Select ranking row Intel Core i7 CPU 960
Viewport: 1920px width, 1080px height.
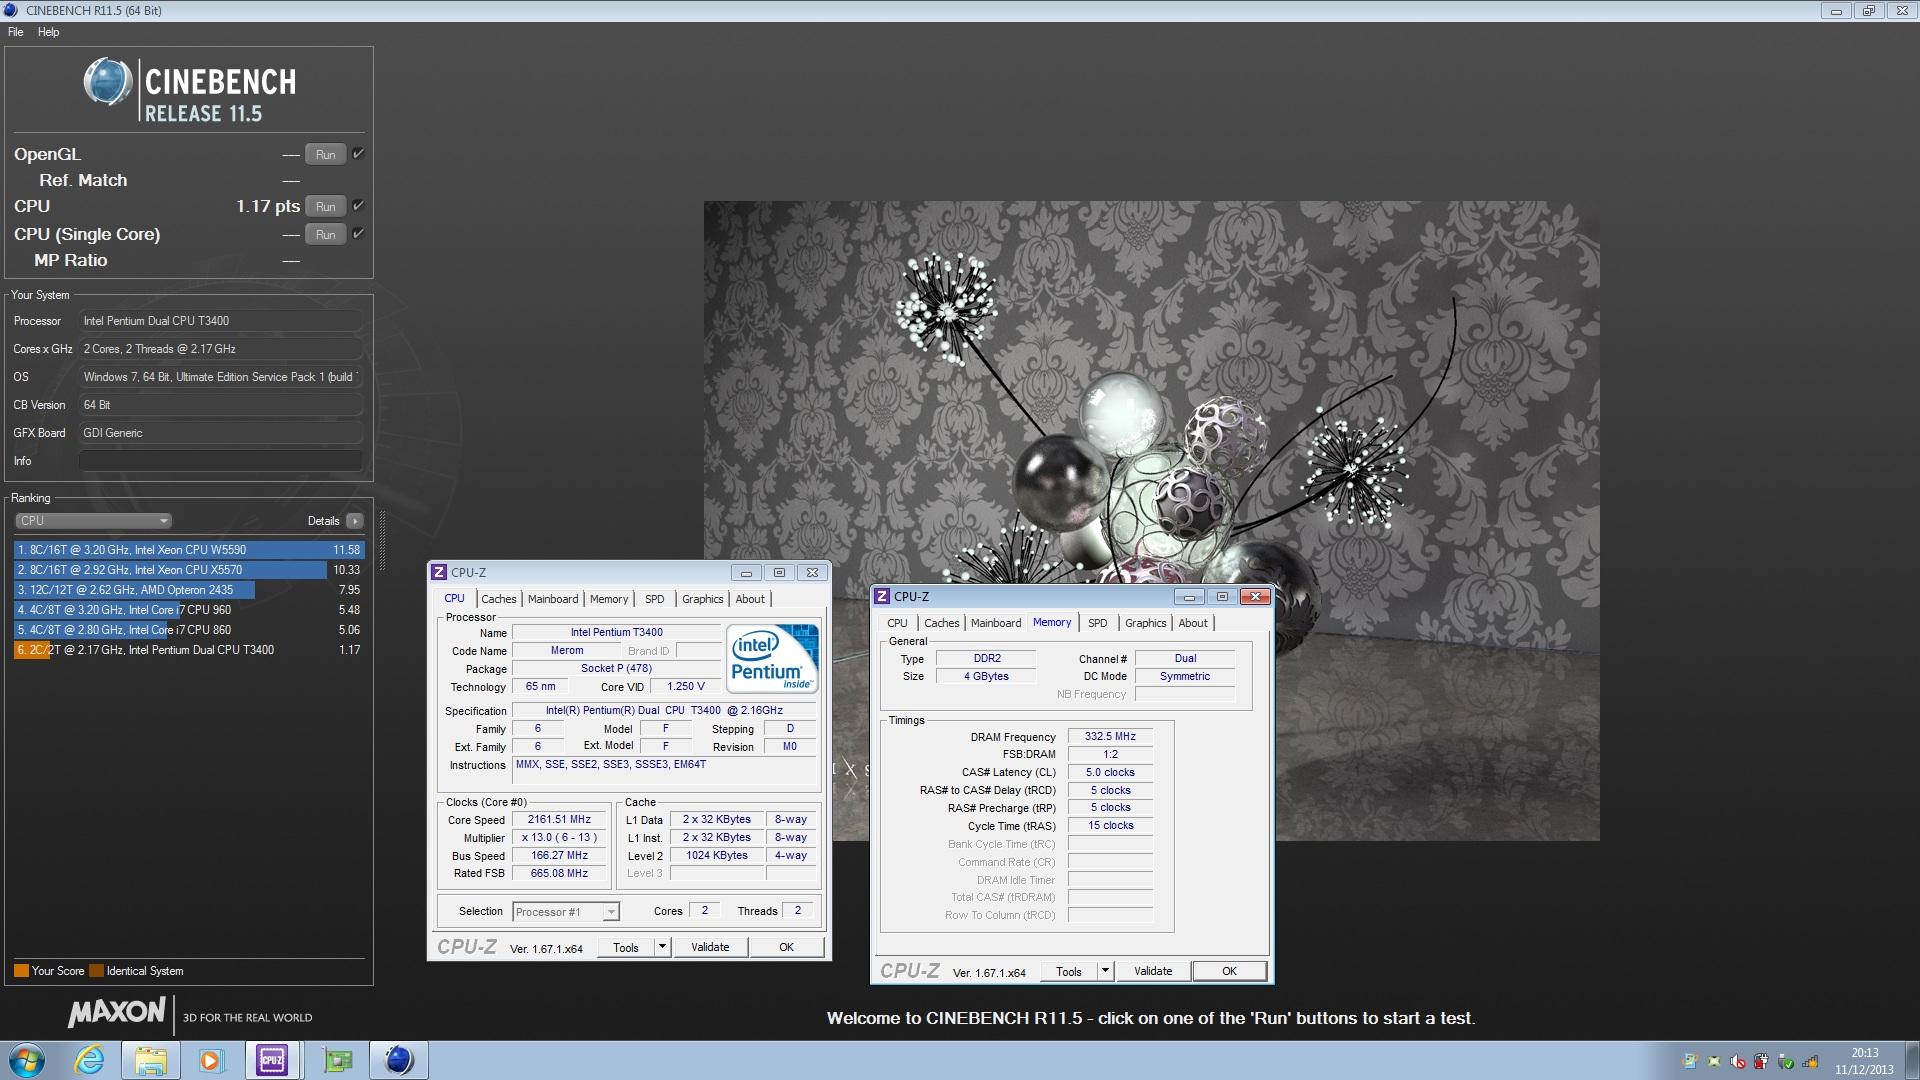pyautogui.click(x=188, y=610)
